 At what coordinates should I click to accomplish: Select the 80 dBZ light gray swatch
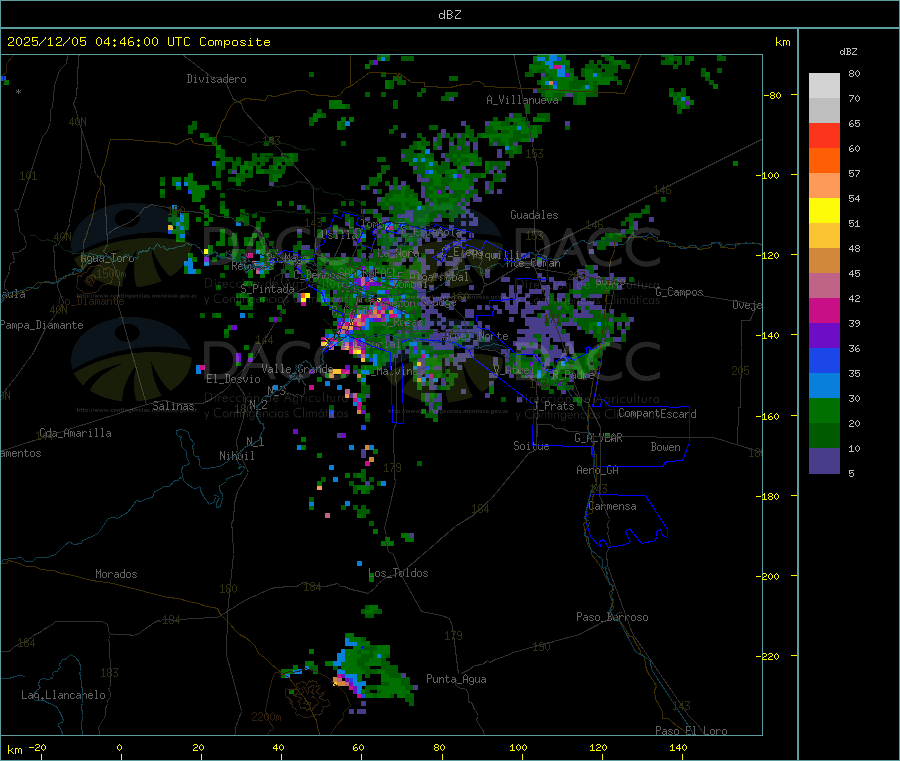point(824,86)
